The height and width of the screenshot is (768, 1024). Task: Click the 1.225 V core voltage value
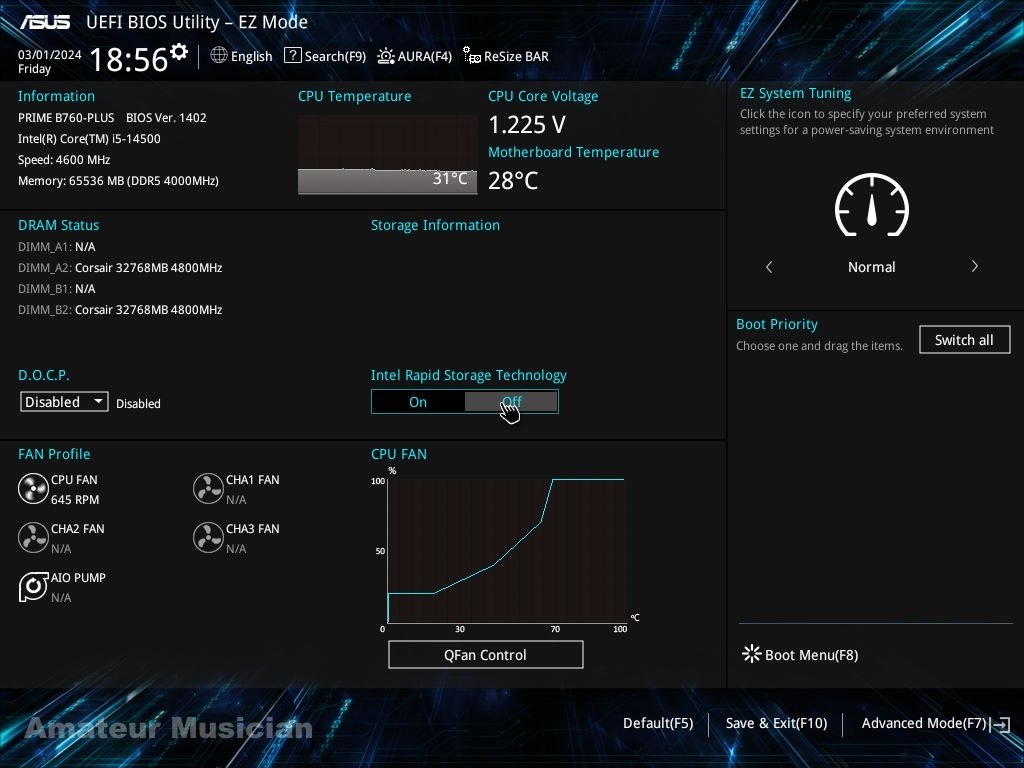click(x=527, y=124)
